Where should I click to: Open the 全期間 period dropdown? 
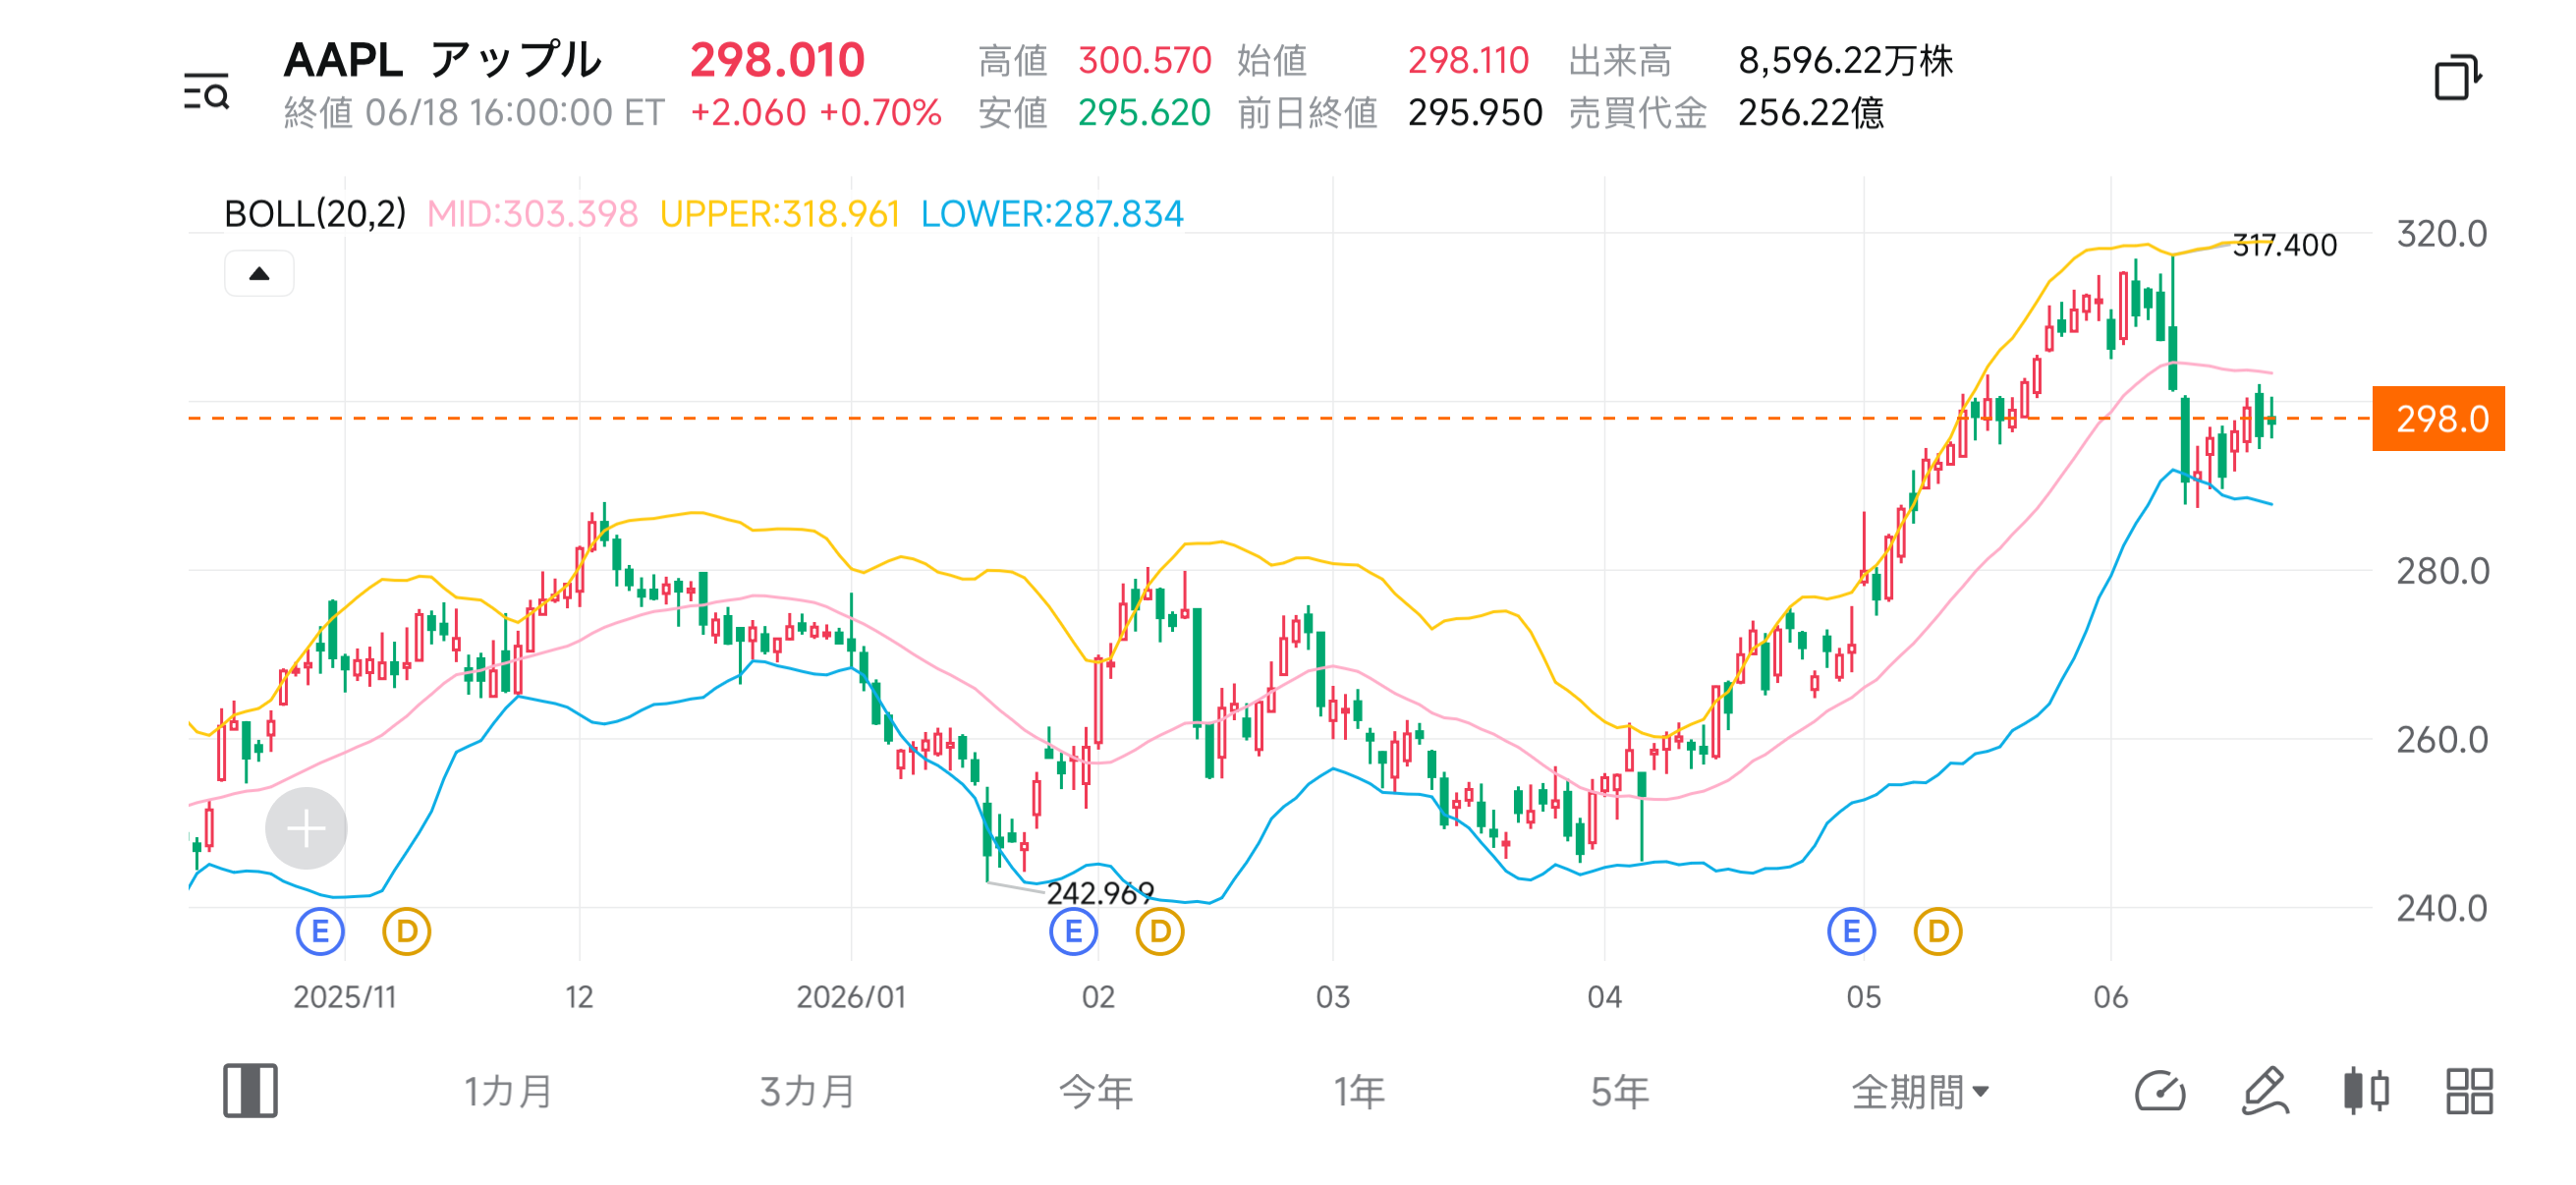1920,1091
